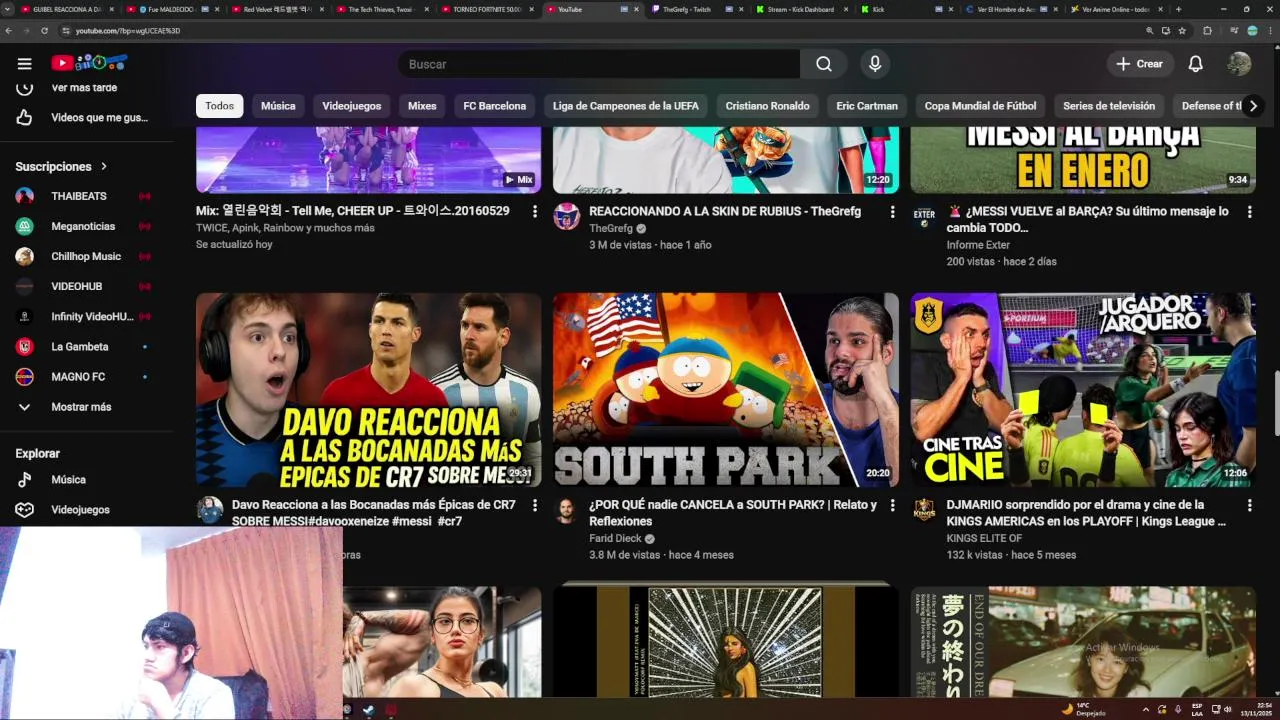Viewport: 1280px width, 720px height.
Task: Open options for Reaccionando a la skin de Rubius
Action: pos(892,212)
